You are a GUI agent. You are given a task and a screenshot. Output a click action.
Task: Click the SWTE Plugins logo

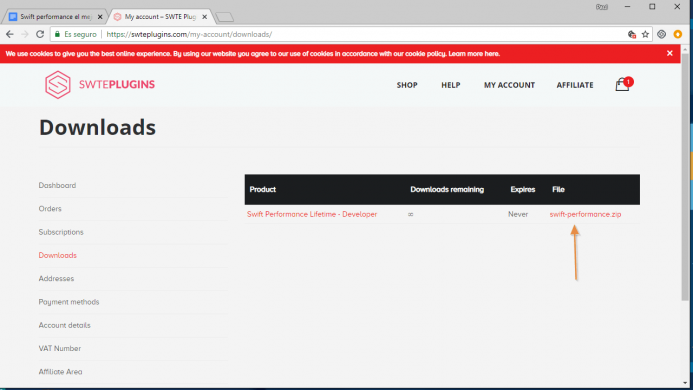coord(100,84)
